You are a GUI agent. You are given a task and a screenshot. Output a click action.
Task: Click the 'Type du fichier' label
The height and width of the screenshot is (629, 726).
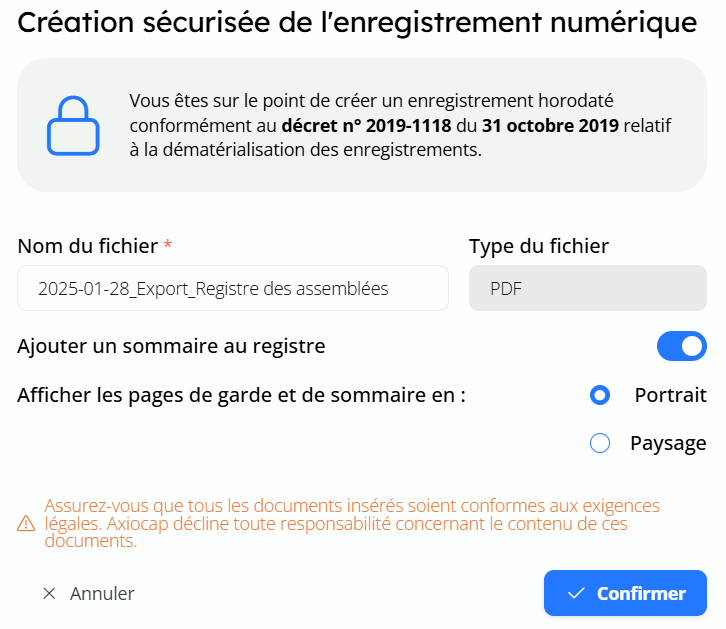tap(539, 246)
